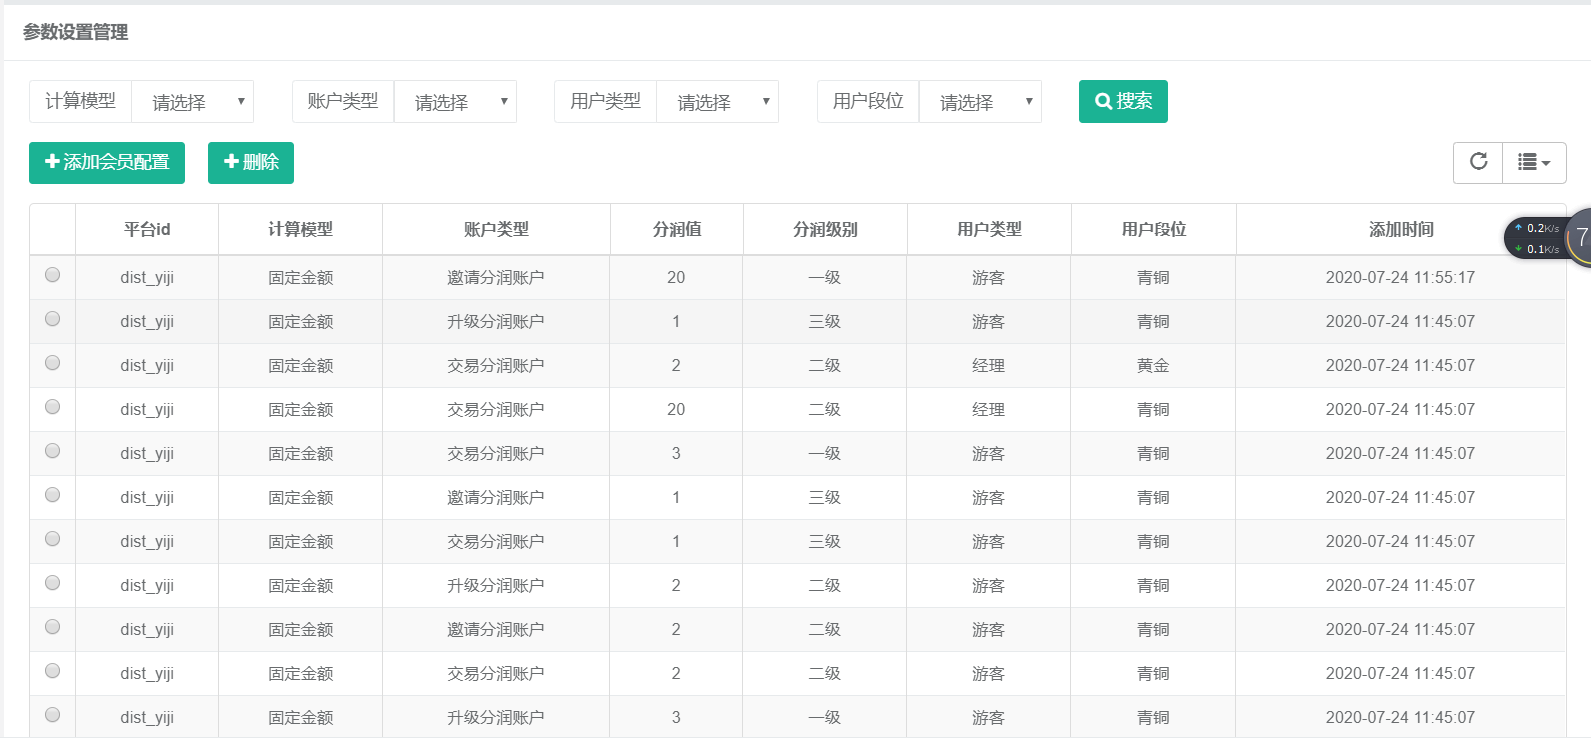
Task: Click the 添加时间 column header
Action: pos(1401,230)
